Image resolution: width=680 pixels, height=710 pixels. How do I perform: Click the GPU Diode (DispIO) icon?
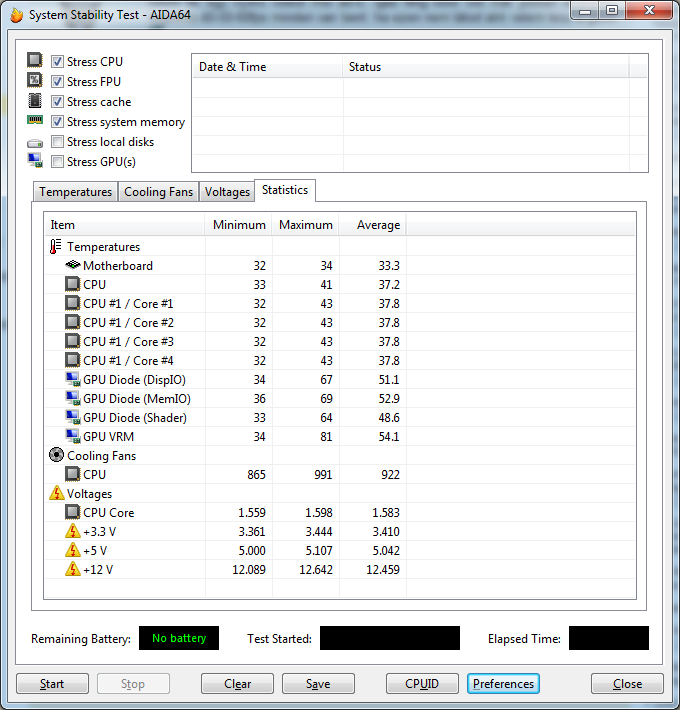72,379
